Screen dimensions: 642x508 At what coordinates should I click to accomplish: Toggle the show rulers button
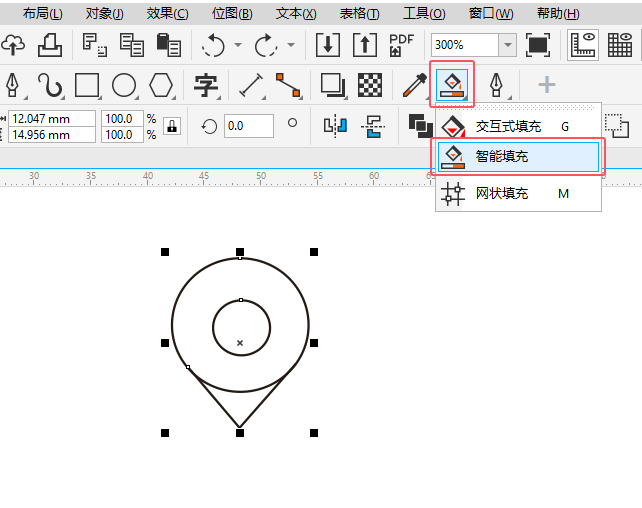(583, 45)
